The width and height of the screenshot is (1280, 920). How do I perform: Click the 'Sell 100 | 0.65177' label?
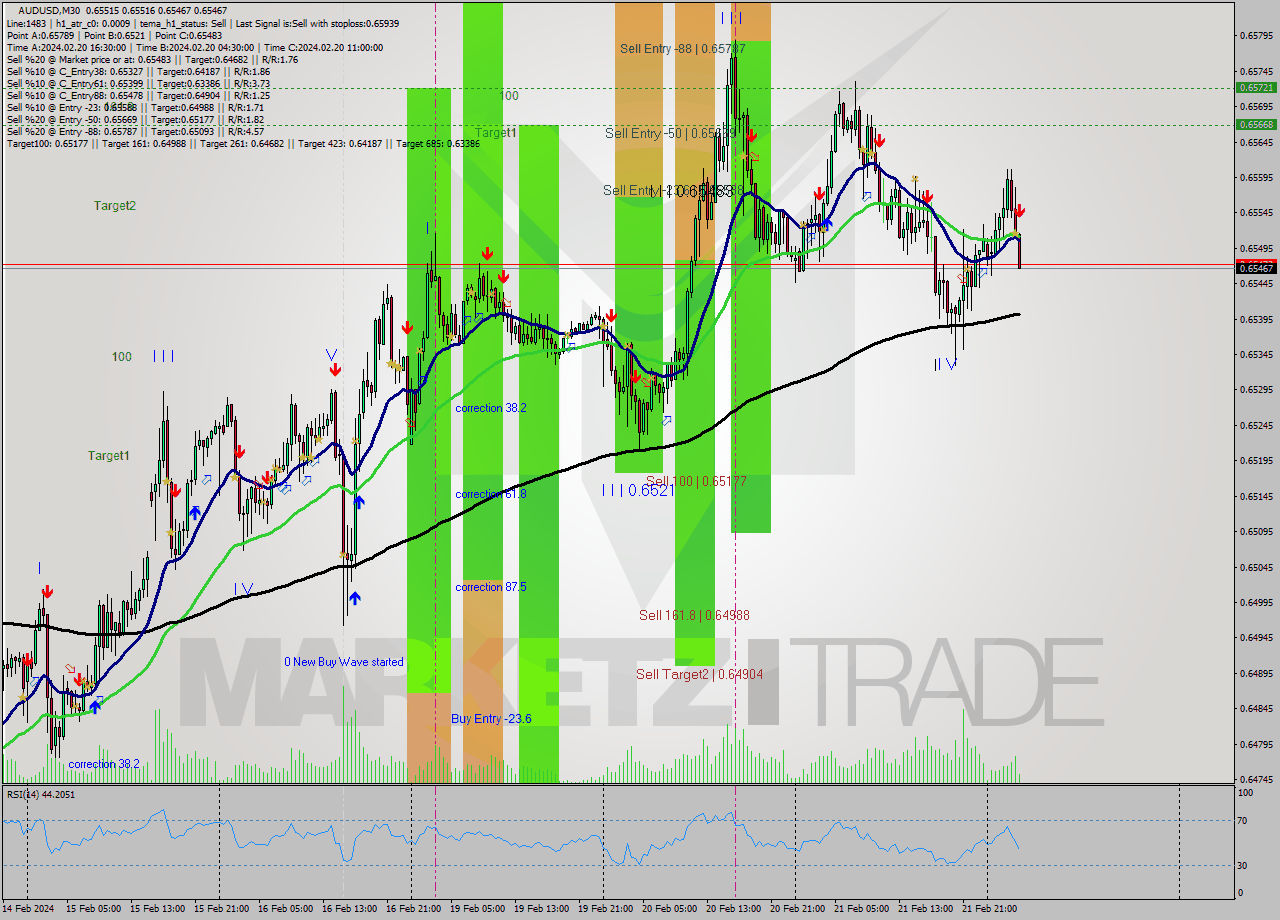pos(696,481)
